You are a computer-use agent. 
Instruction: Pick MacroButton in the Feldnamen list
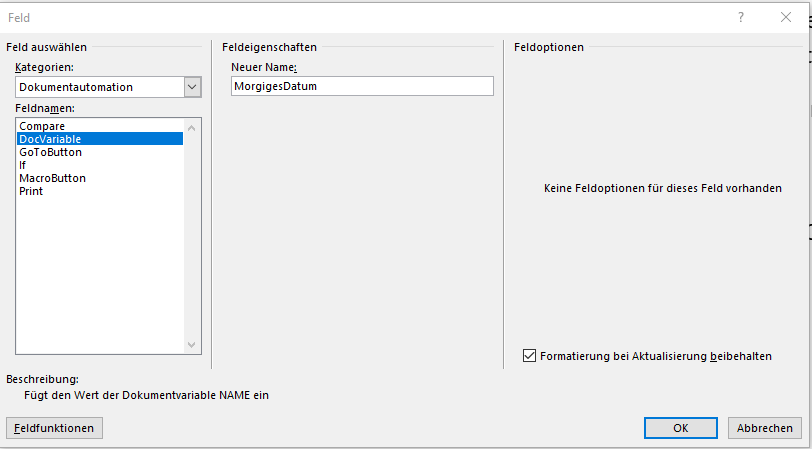click(52, 178)
